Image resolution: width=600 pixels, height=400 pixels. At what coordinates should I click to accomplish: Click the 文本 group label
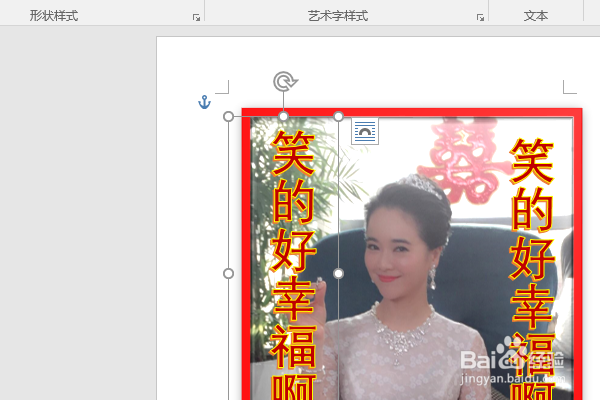536,16
